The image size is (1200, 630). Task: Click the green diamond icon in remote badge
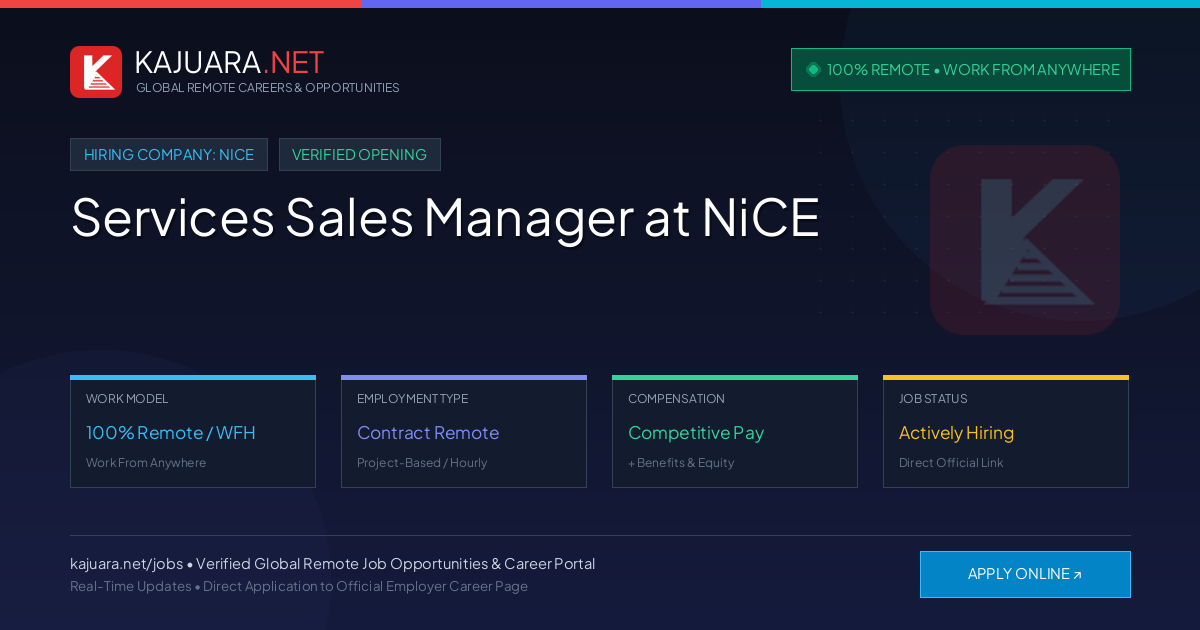tap(813, 69)
